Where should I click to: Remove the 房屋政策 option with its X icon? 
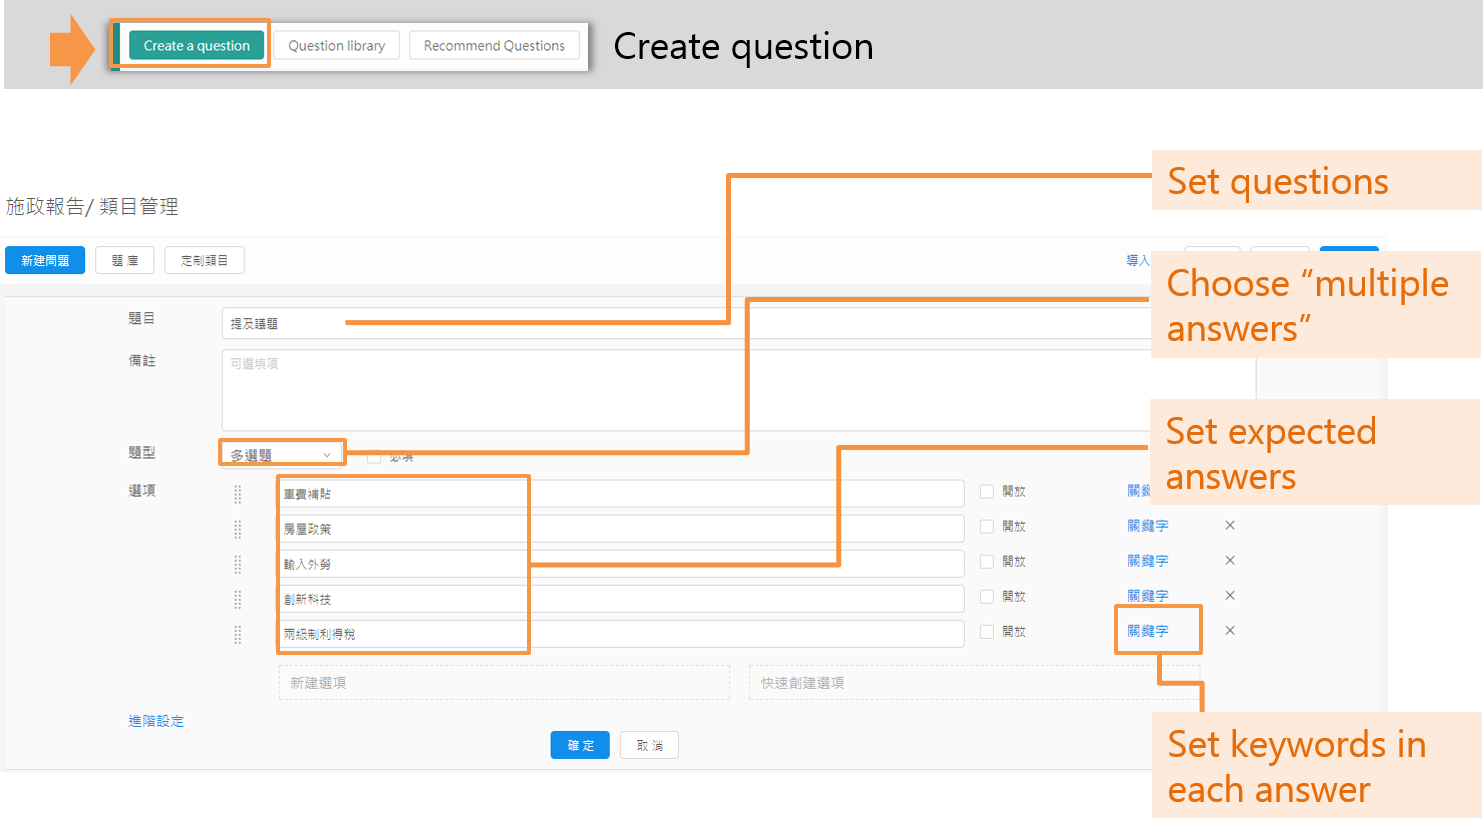(1230, 525)
